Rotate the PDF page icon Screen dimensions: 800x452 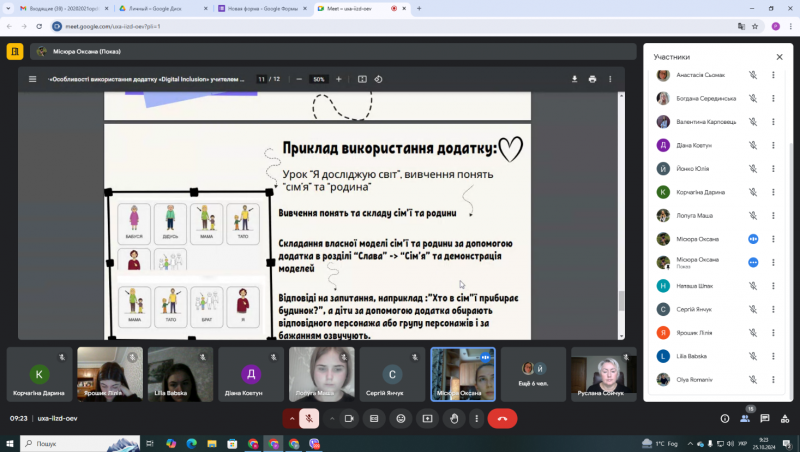[x=378, y=79]
